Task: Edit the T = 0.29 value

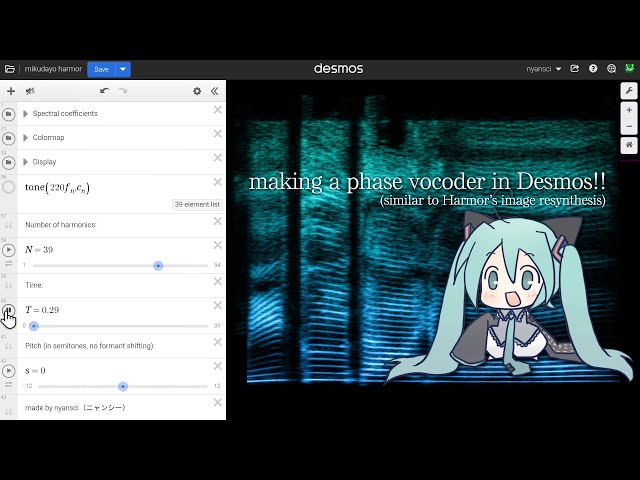Action: 42,310
